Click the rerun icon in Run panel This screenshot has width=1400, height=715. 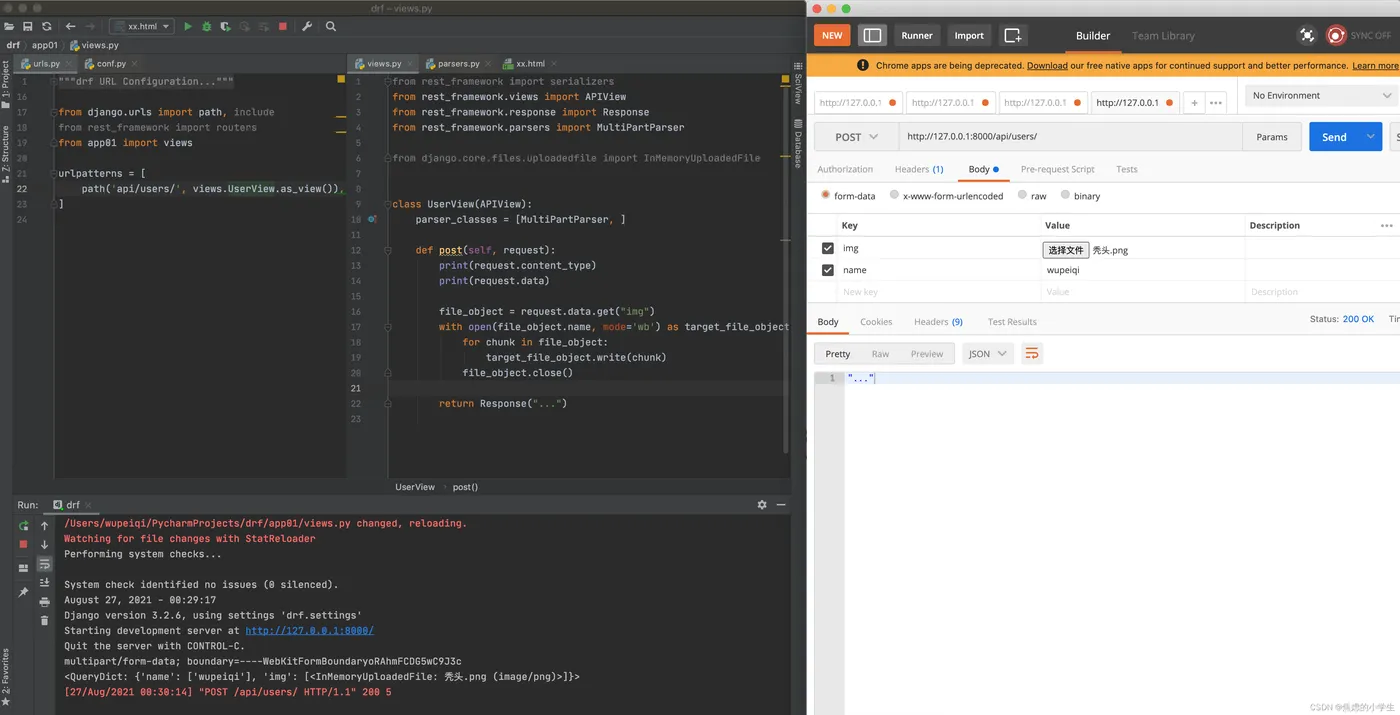coord(24,526)
